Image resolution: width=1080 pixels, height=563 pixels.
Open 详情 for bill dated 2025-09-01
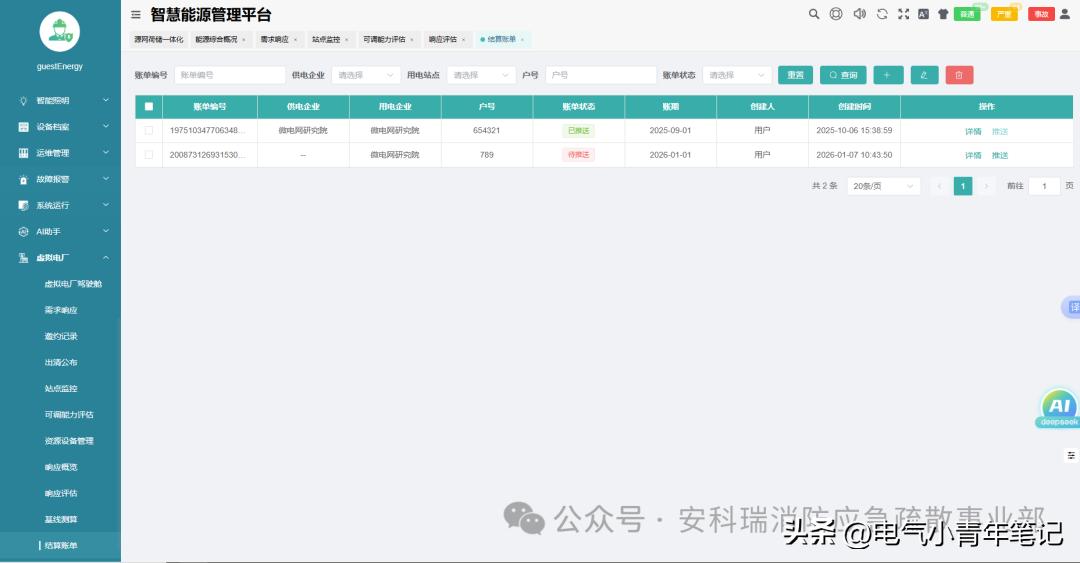click(973, 131)
